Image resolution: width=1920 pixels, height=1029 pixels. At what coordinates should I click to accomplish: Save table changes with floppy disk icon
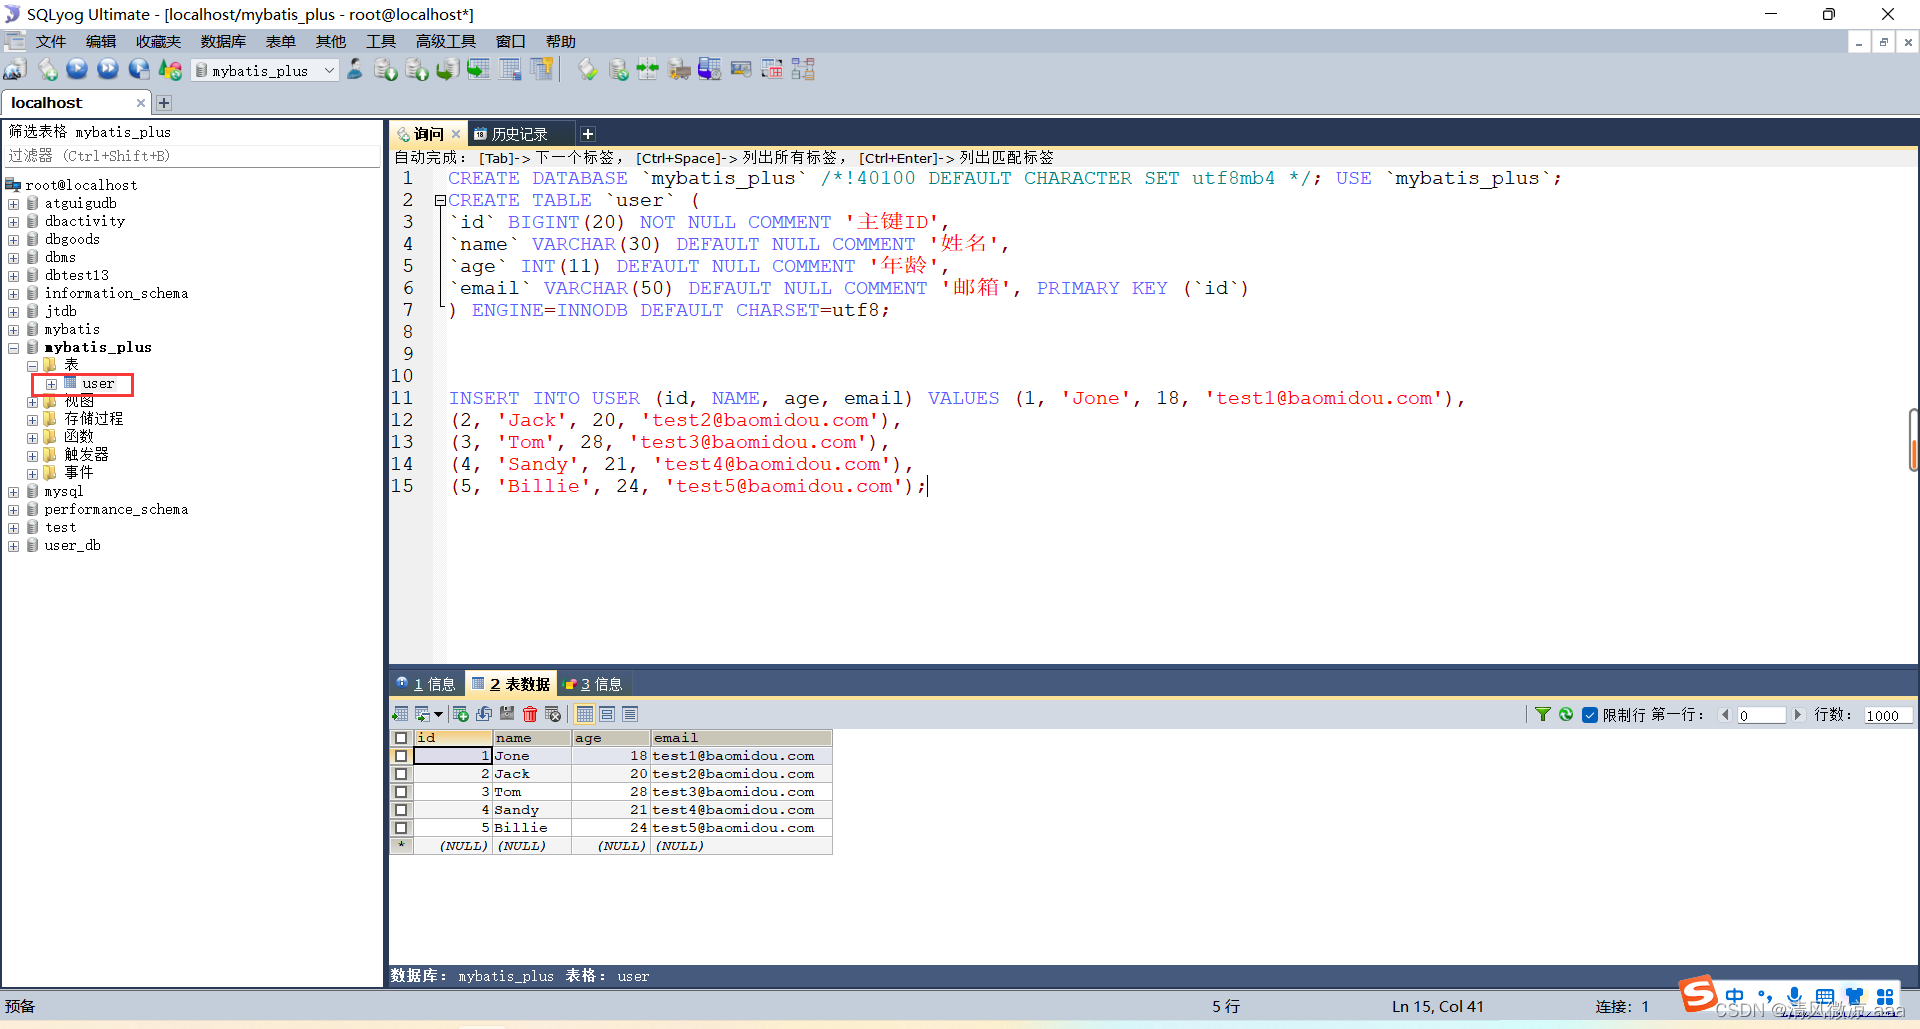pyautogui.click(x=507, y=714)
